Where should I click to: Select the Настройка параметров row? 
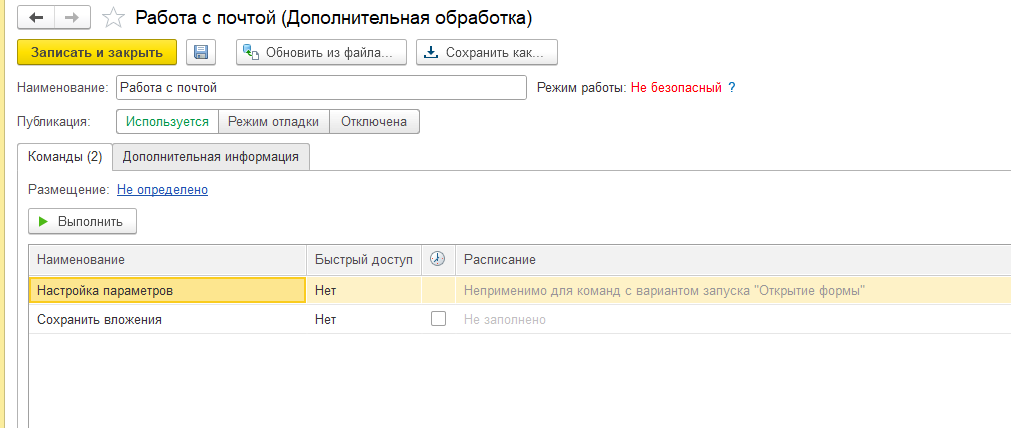pyautogui.click(x=166, y=290)
